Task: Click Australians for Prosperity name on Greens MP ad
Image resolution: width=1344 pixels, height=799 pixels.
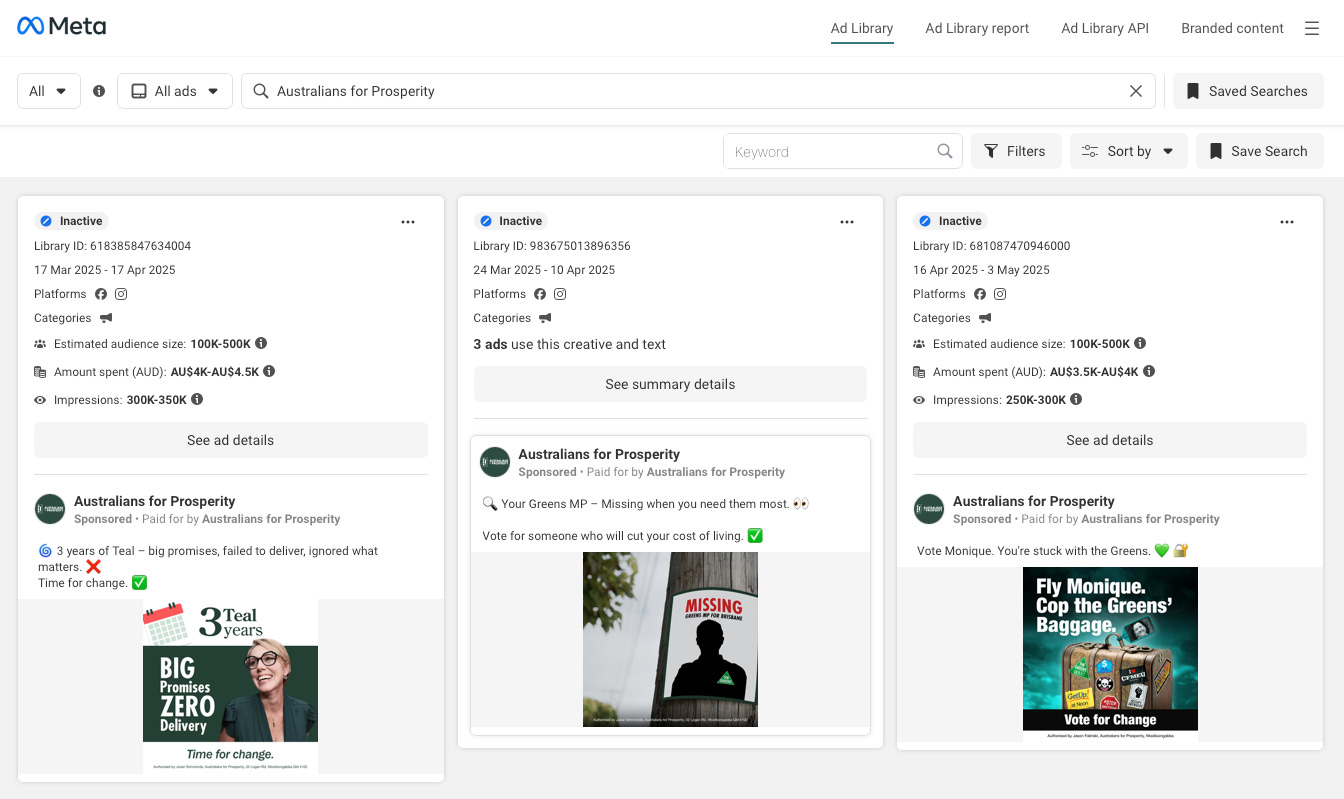Action: (599, 454)
